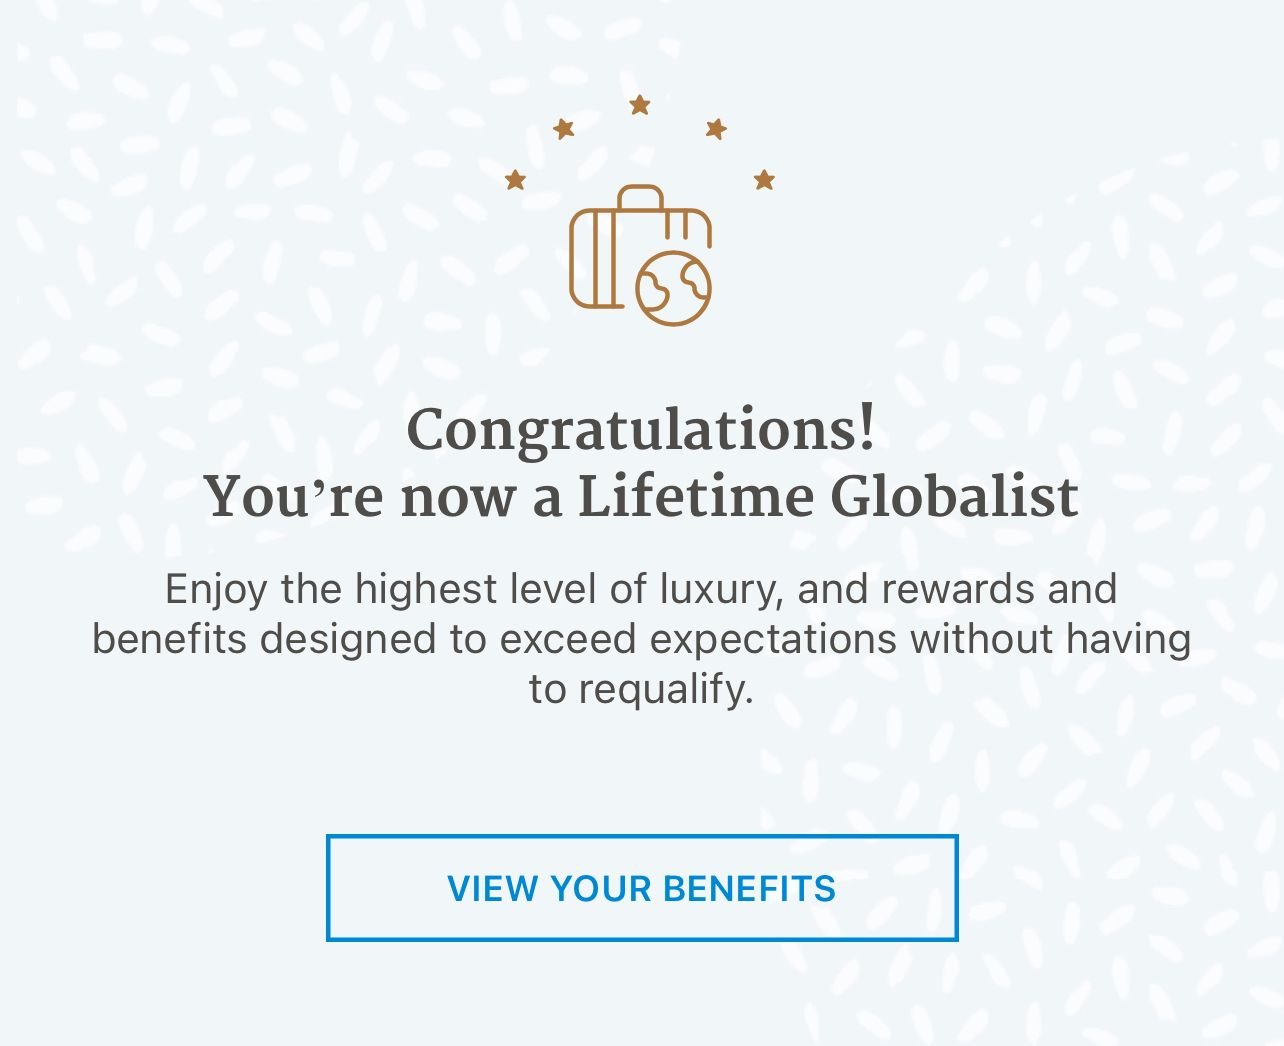The image size is (1284, 1046).
Task: Click the word Lifetime in the heading
Action: 696,497
